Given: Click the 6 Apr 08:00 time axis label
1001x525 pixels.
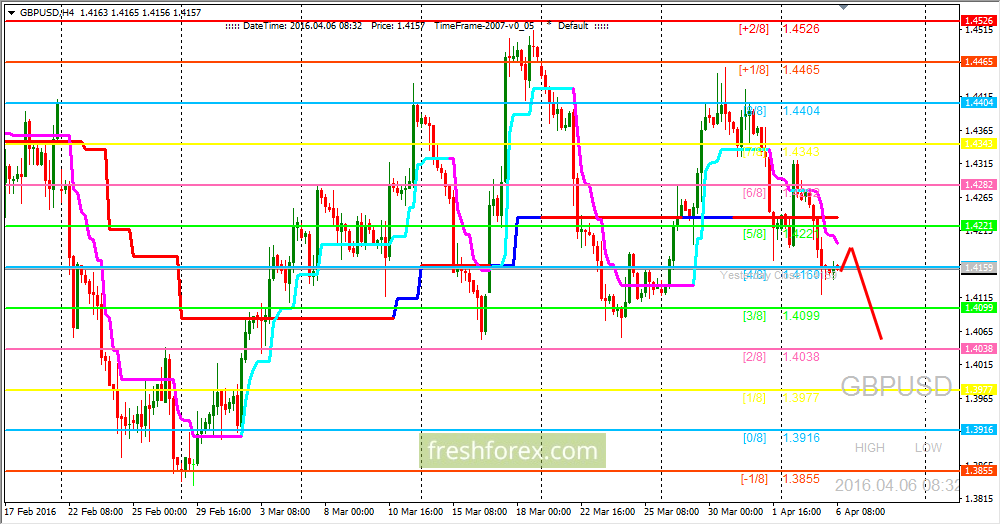Looking at the screenshot, I should pos(861,512).
